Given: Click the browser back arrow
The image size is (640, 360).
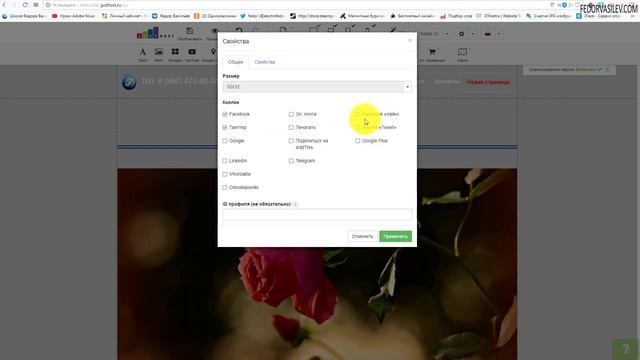Looking at the screenshot, I should [x=4, y=5].
